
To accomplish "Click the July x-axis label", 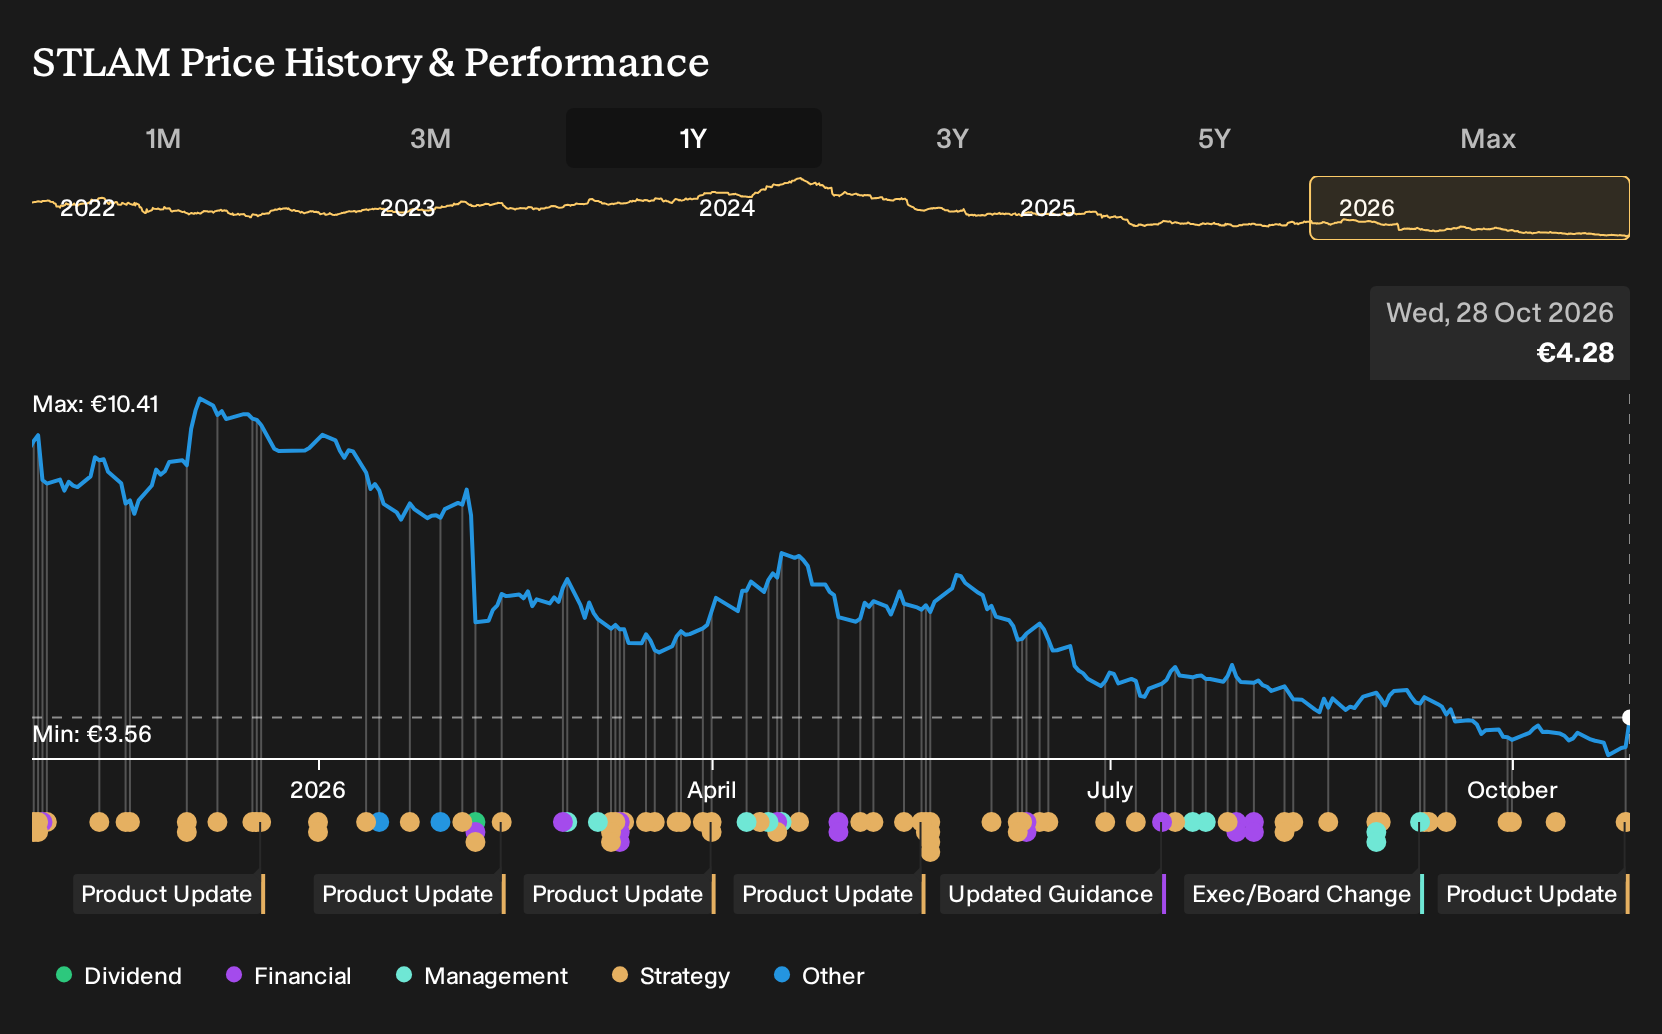I will coord(1110,790).
